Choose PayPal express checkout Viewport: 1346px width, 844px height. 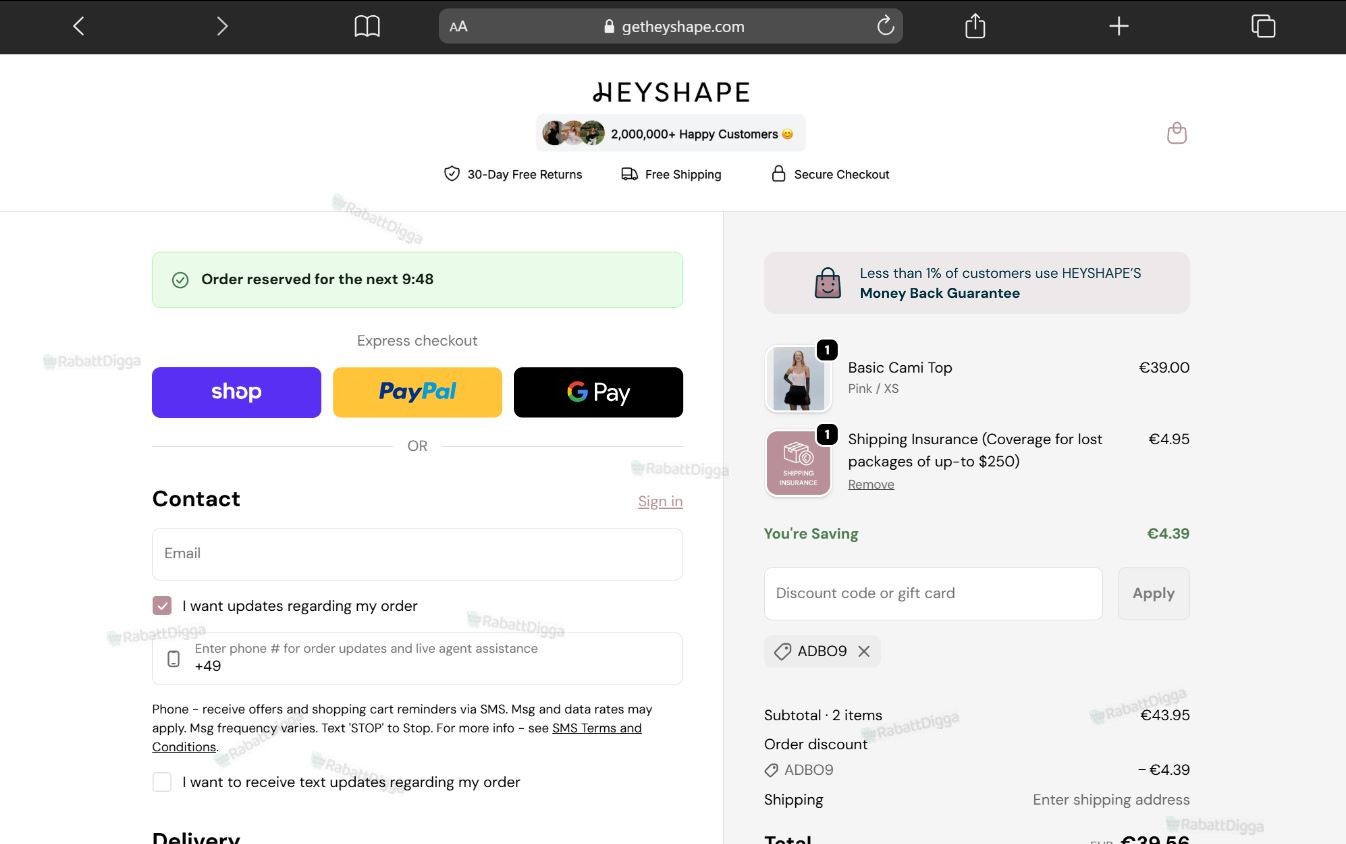[x=417, y=392]
